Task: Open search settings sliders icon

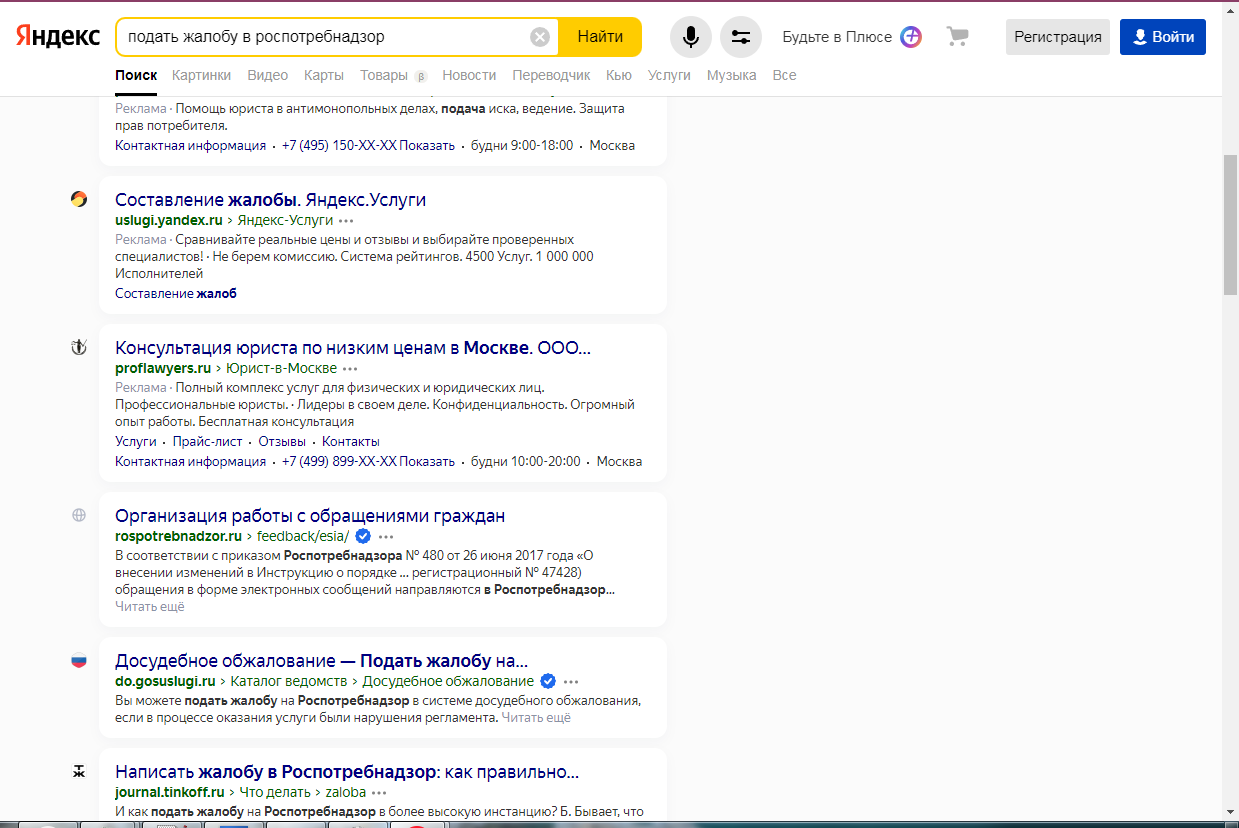Action: 741,37
